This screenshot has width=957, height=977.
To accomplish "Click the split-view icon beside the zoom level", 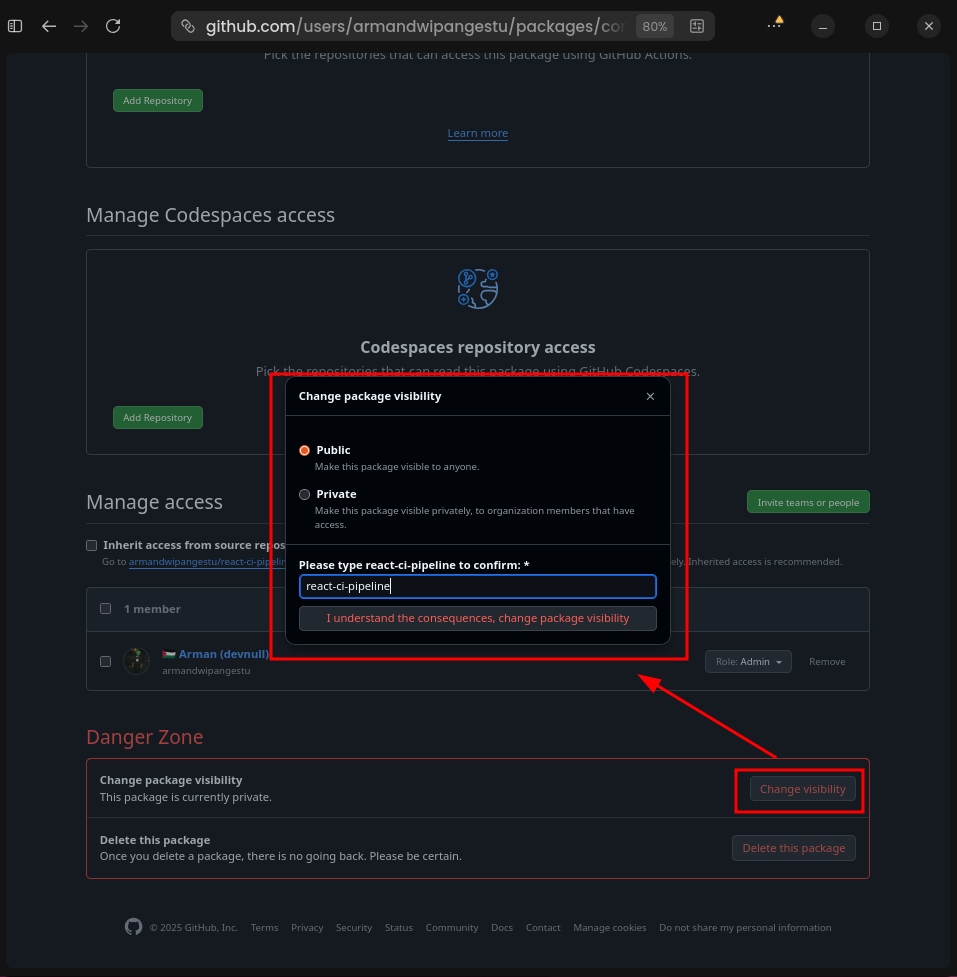I will click(x=696, y=26).
